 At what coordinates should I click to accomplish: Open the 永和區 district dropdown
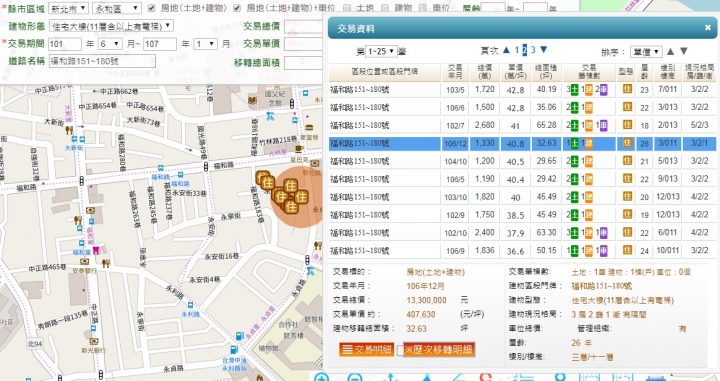point(117,8)
